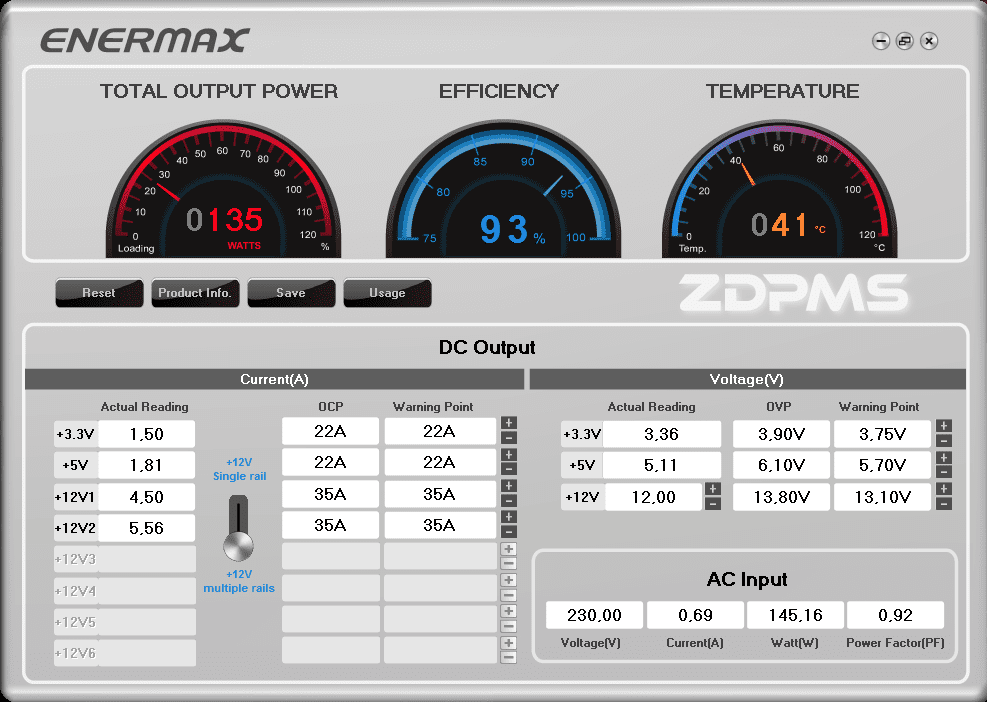987x702 pixels.
Task: Select the +12V voltage field 12,00
Action: click(653, 497)
